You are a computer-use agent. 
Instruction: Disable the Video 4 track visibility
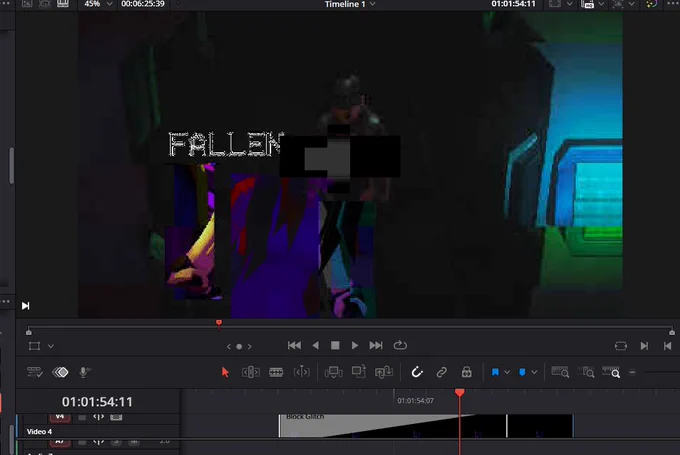tap(116, 417)
